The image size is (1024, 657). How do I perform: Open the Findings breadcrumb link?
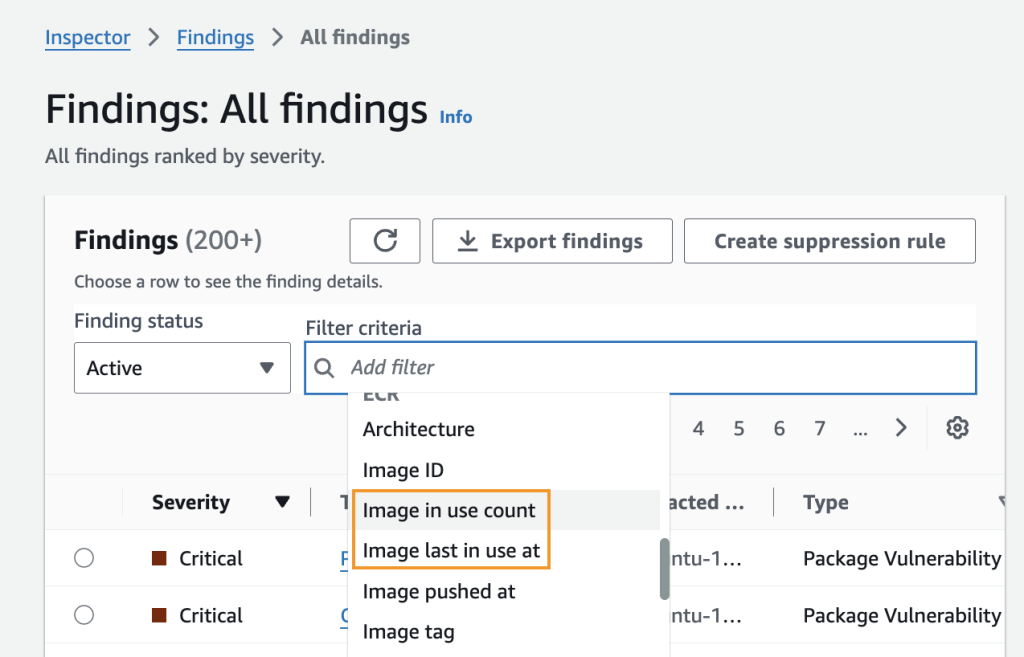(x=215, y=38)
